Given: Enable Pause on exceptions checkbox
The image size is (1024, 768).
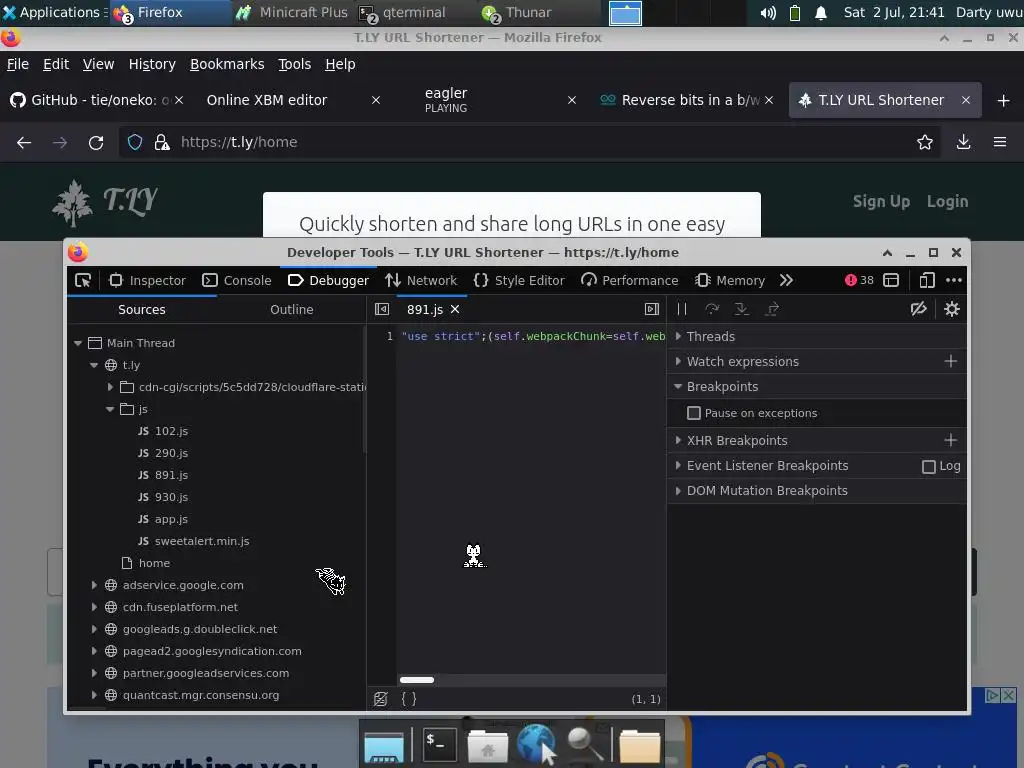Looking at the screenshot, I should (x=694, y=413).
